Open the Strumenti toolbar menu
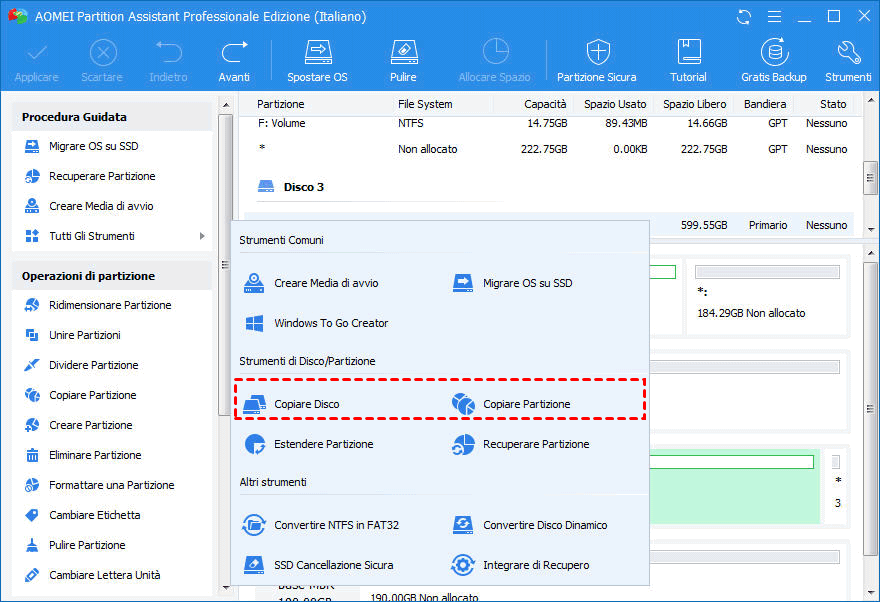 pyautogui.click(x=848, y=62)
